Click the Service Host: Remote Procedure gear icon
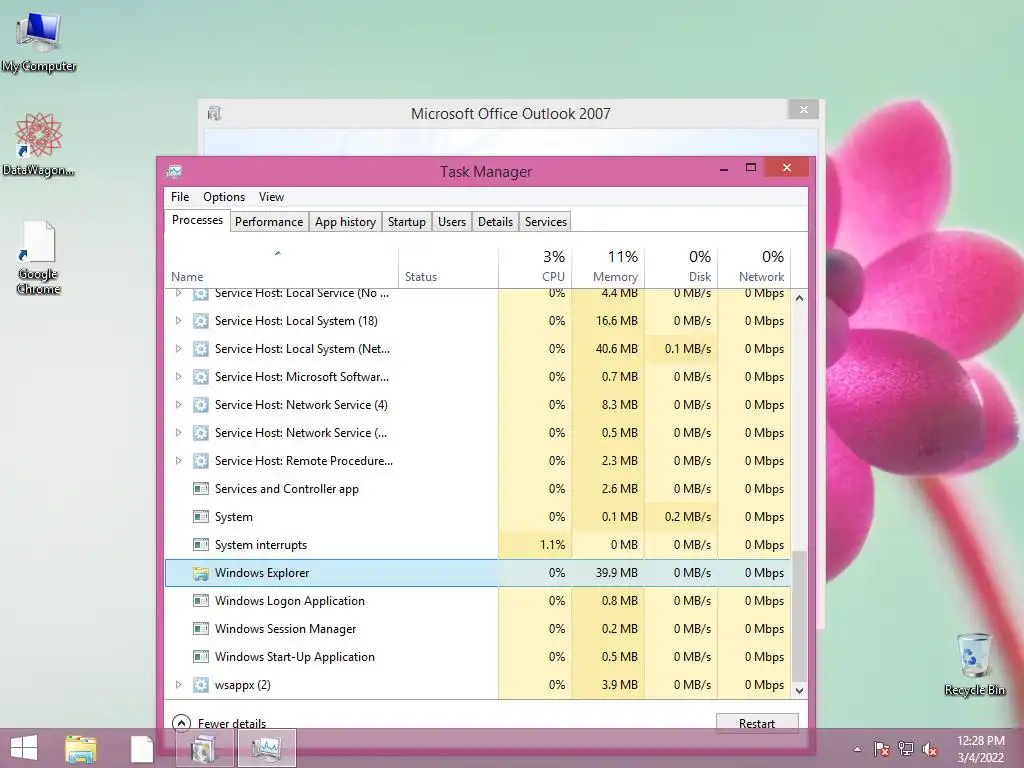Image resolution: width=1024 pixels, height=768 pixels. (x=200, y=460)
